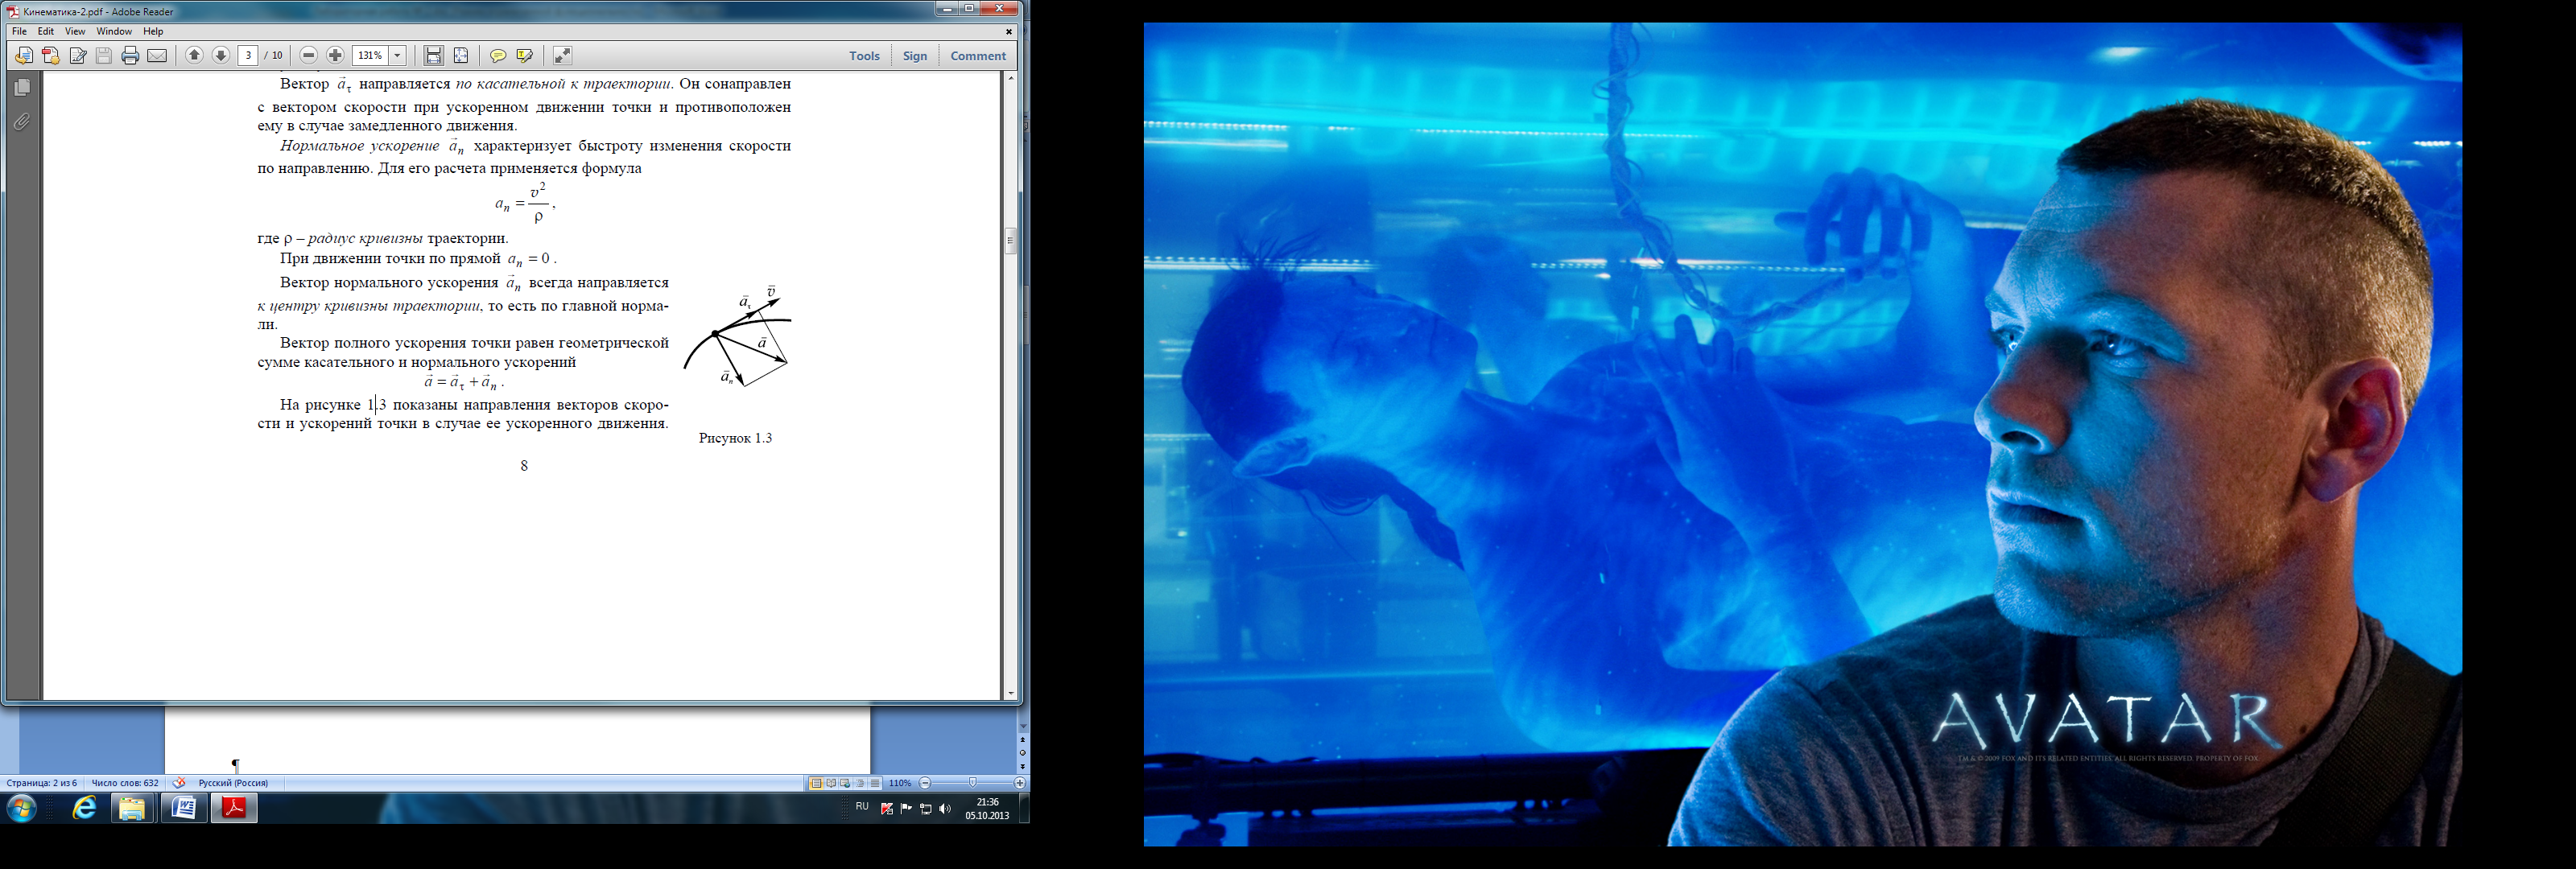Screen dimensions: 2576x869
Task: Open the Window menu
Action: click(x=114, y=32)
